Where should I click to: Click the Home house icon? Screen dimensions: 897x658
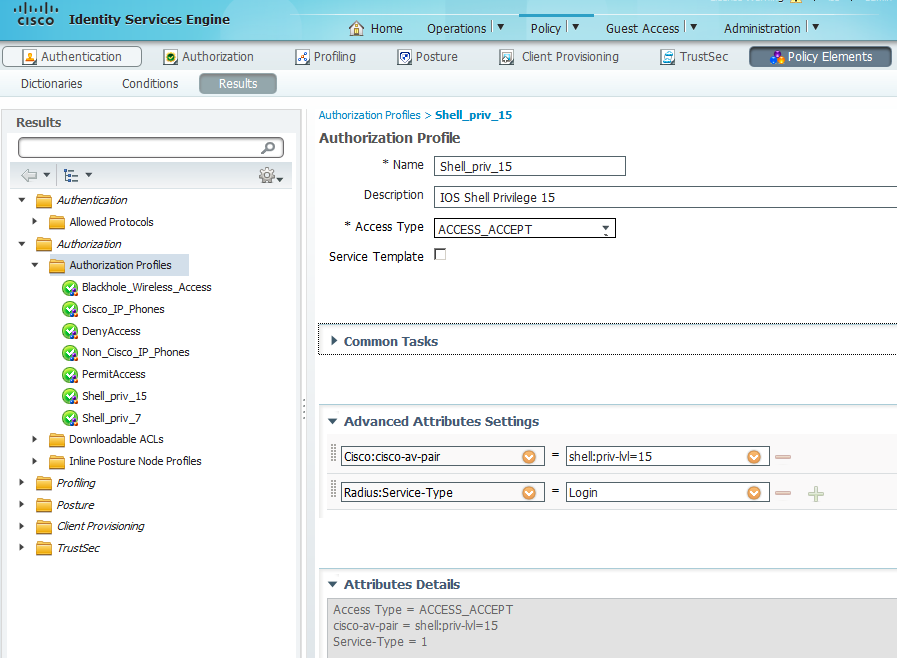point(356,28)
